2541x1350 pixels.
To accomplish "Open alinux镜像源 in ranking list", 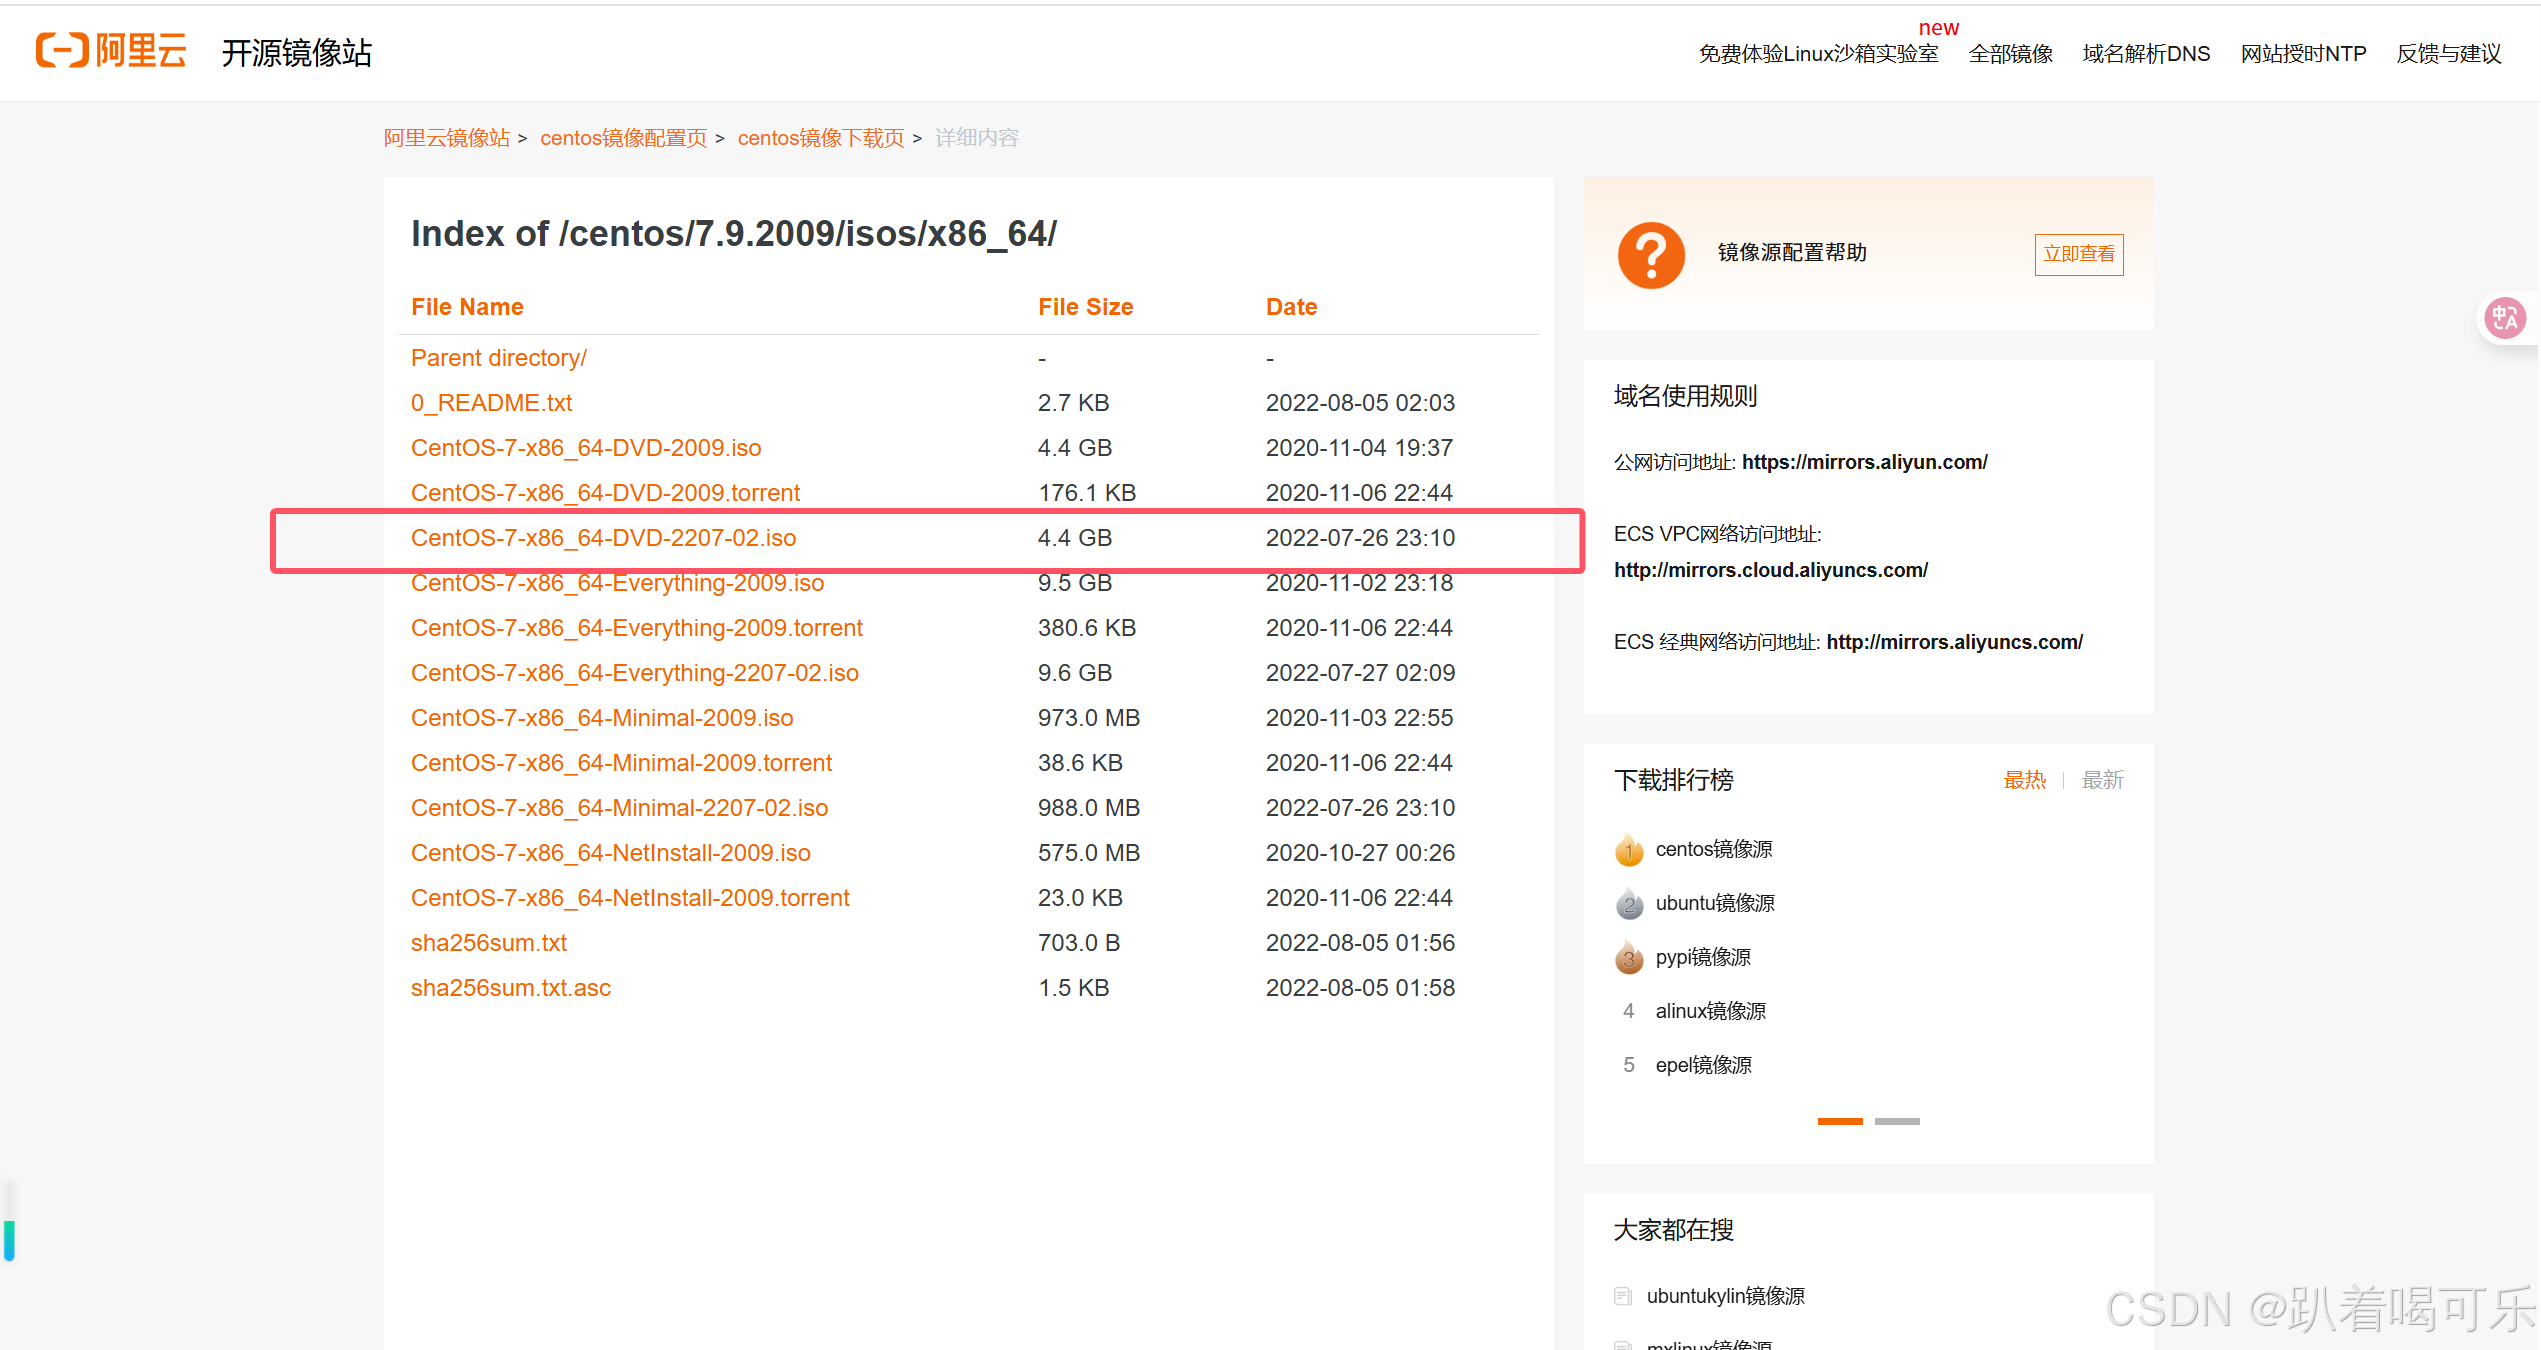I will click(x=1710, y=1011).
